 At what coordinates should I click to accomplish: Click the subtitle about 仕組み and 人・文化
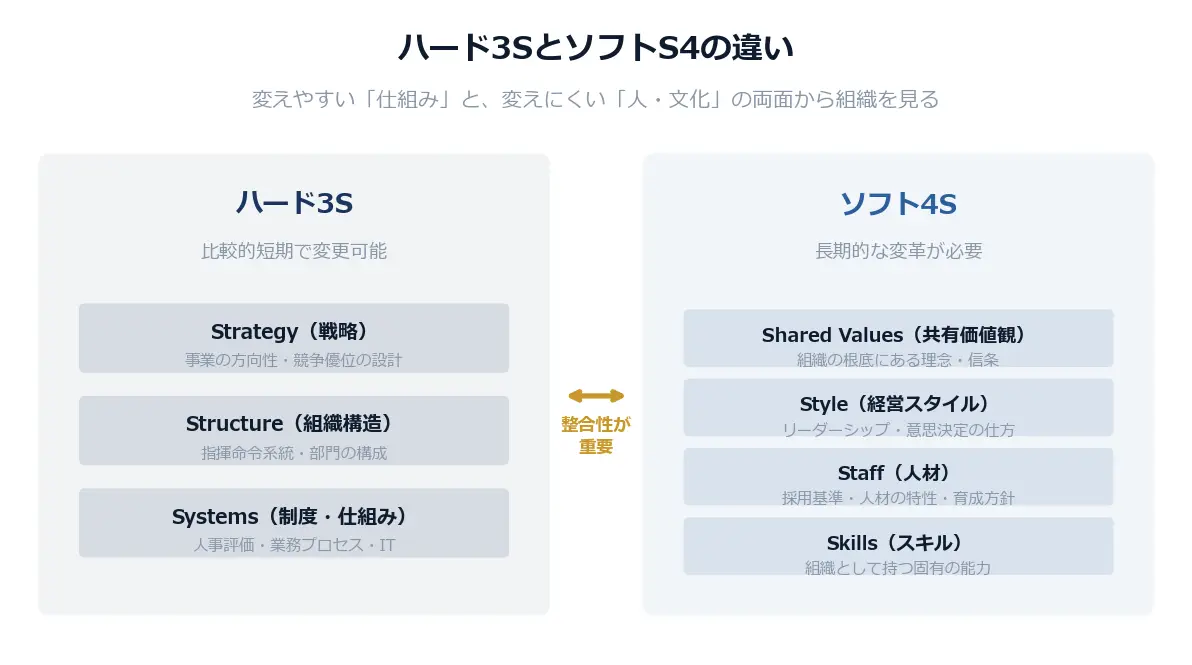point(596,100)
